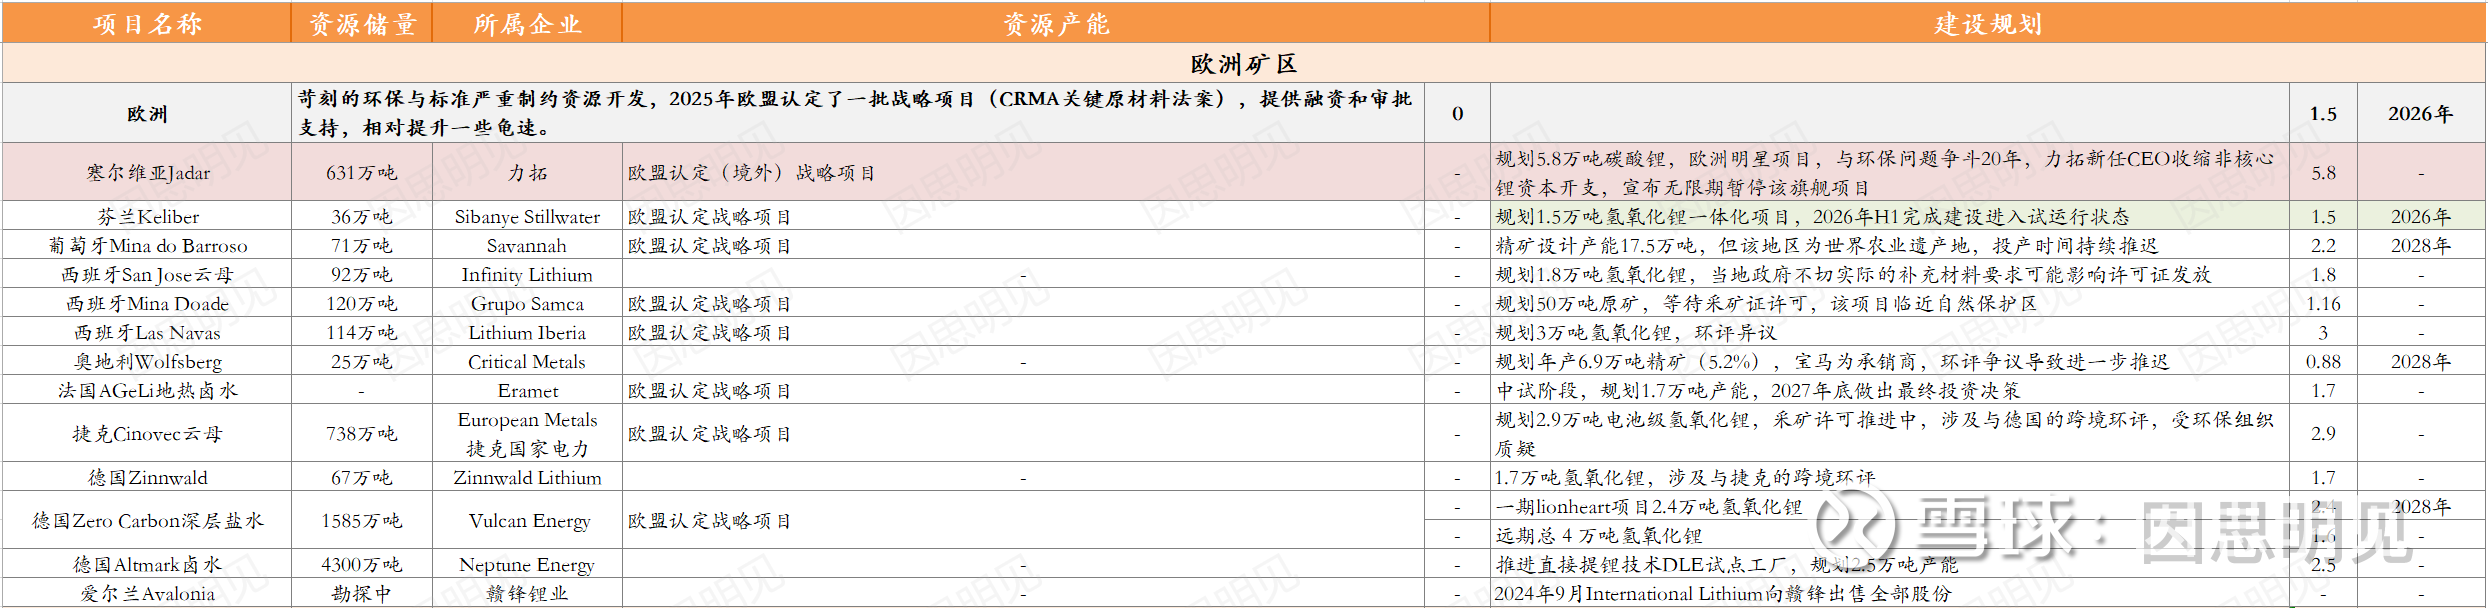Click 欧盟认定（境外）战略项目 cell
The image size is (2488, 608).
pyautogui.click(x=1023, y=172)
